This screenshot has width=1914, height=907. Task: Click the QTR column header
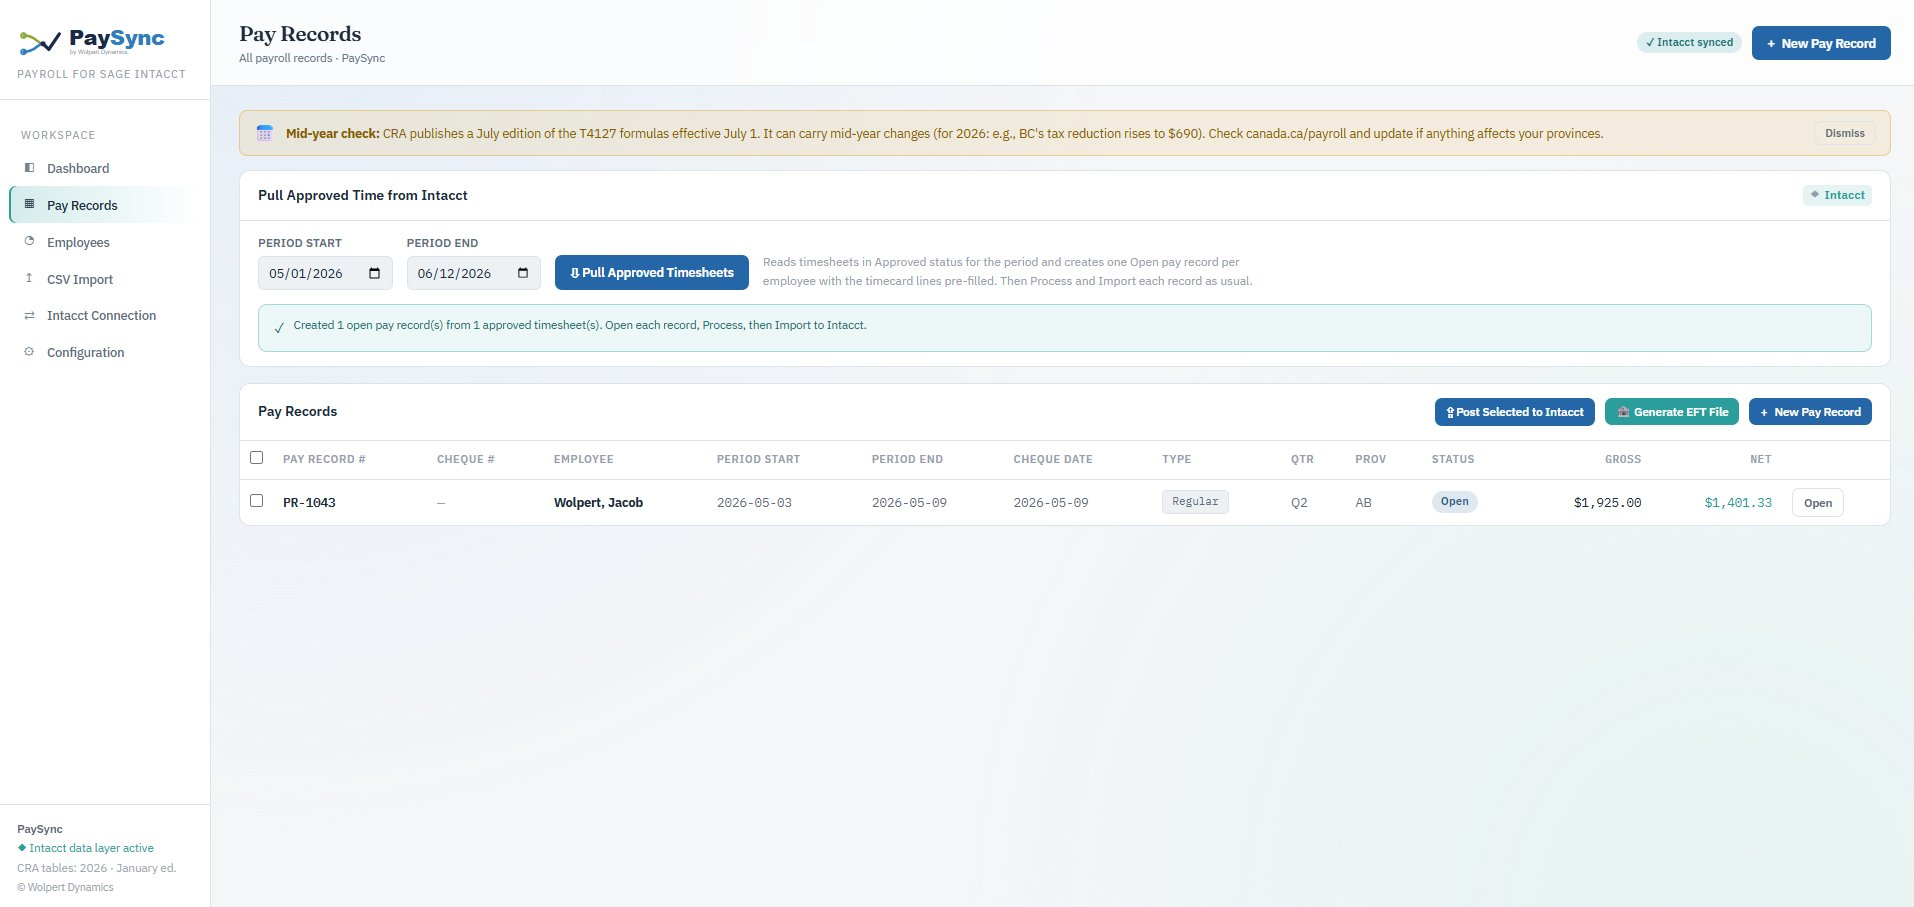[x=1302, y=459]
